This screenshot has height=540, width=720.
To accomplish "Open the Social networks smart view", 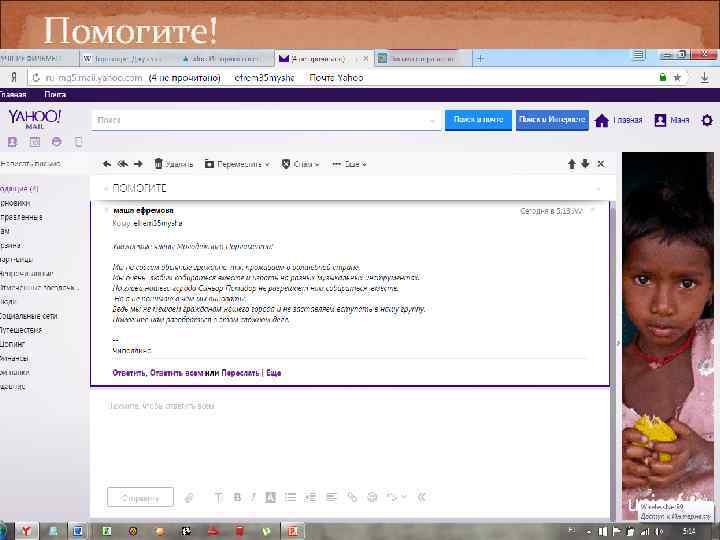I will tap(28, 316).
